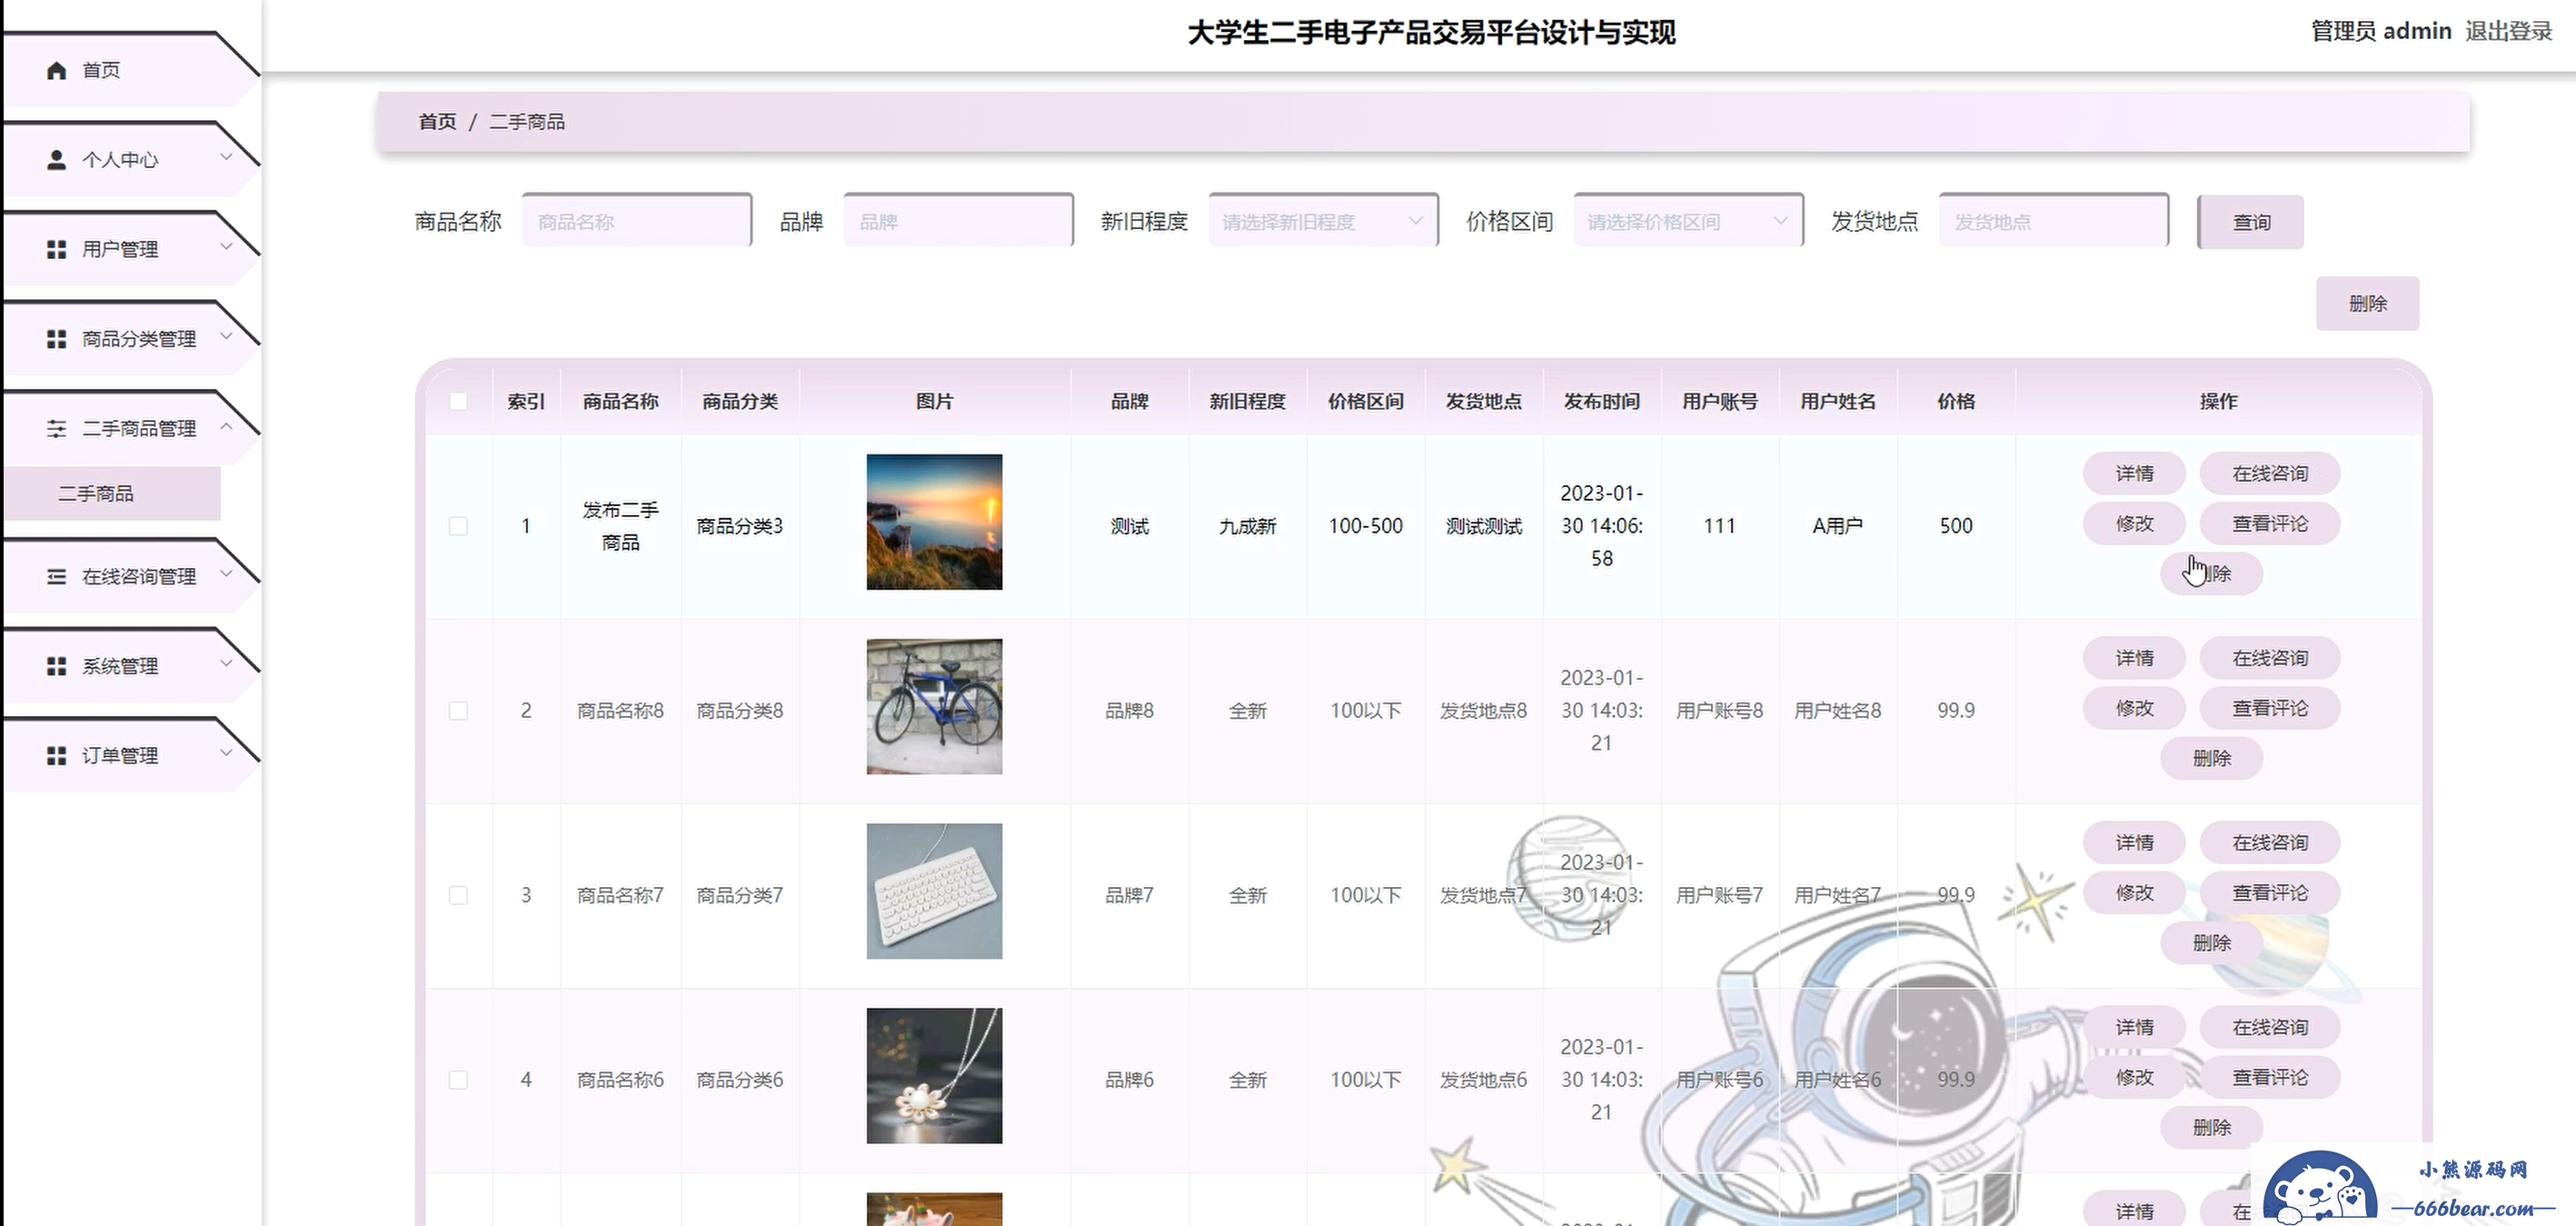This screenshot has height=1226, width=2576.
Task: Click the batch 删除 button above table
Action: point(2368,304)
